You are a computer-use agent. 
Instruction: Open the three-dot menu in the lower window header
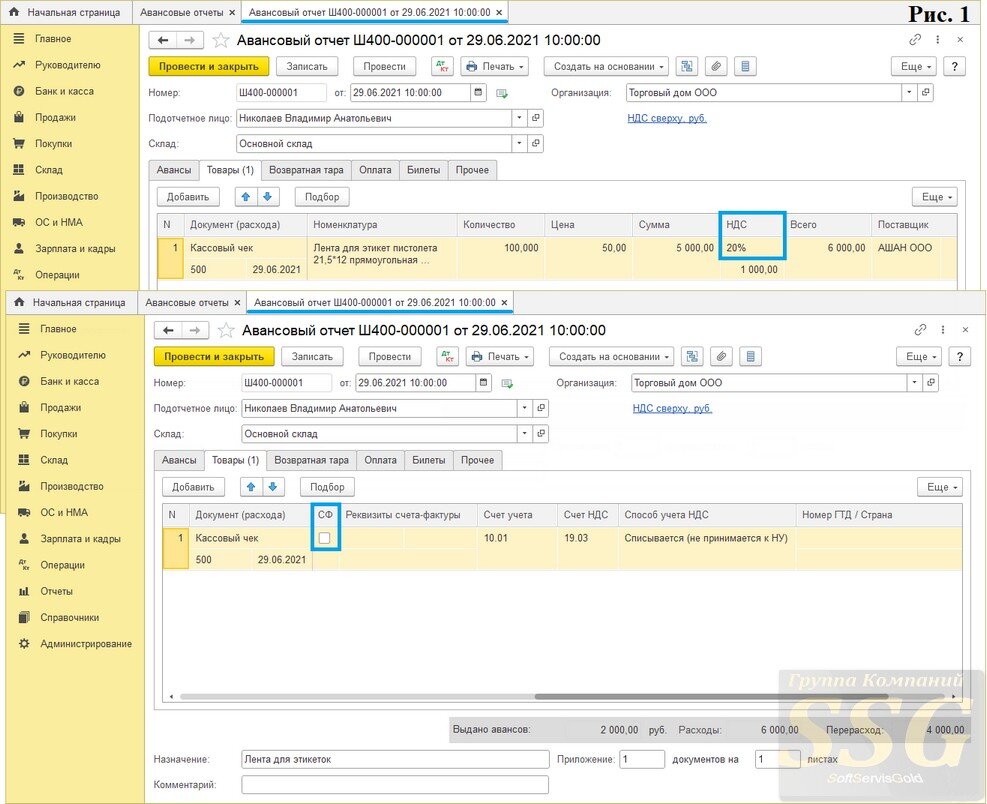coord(942,329)
